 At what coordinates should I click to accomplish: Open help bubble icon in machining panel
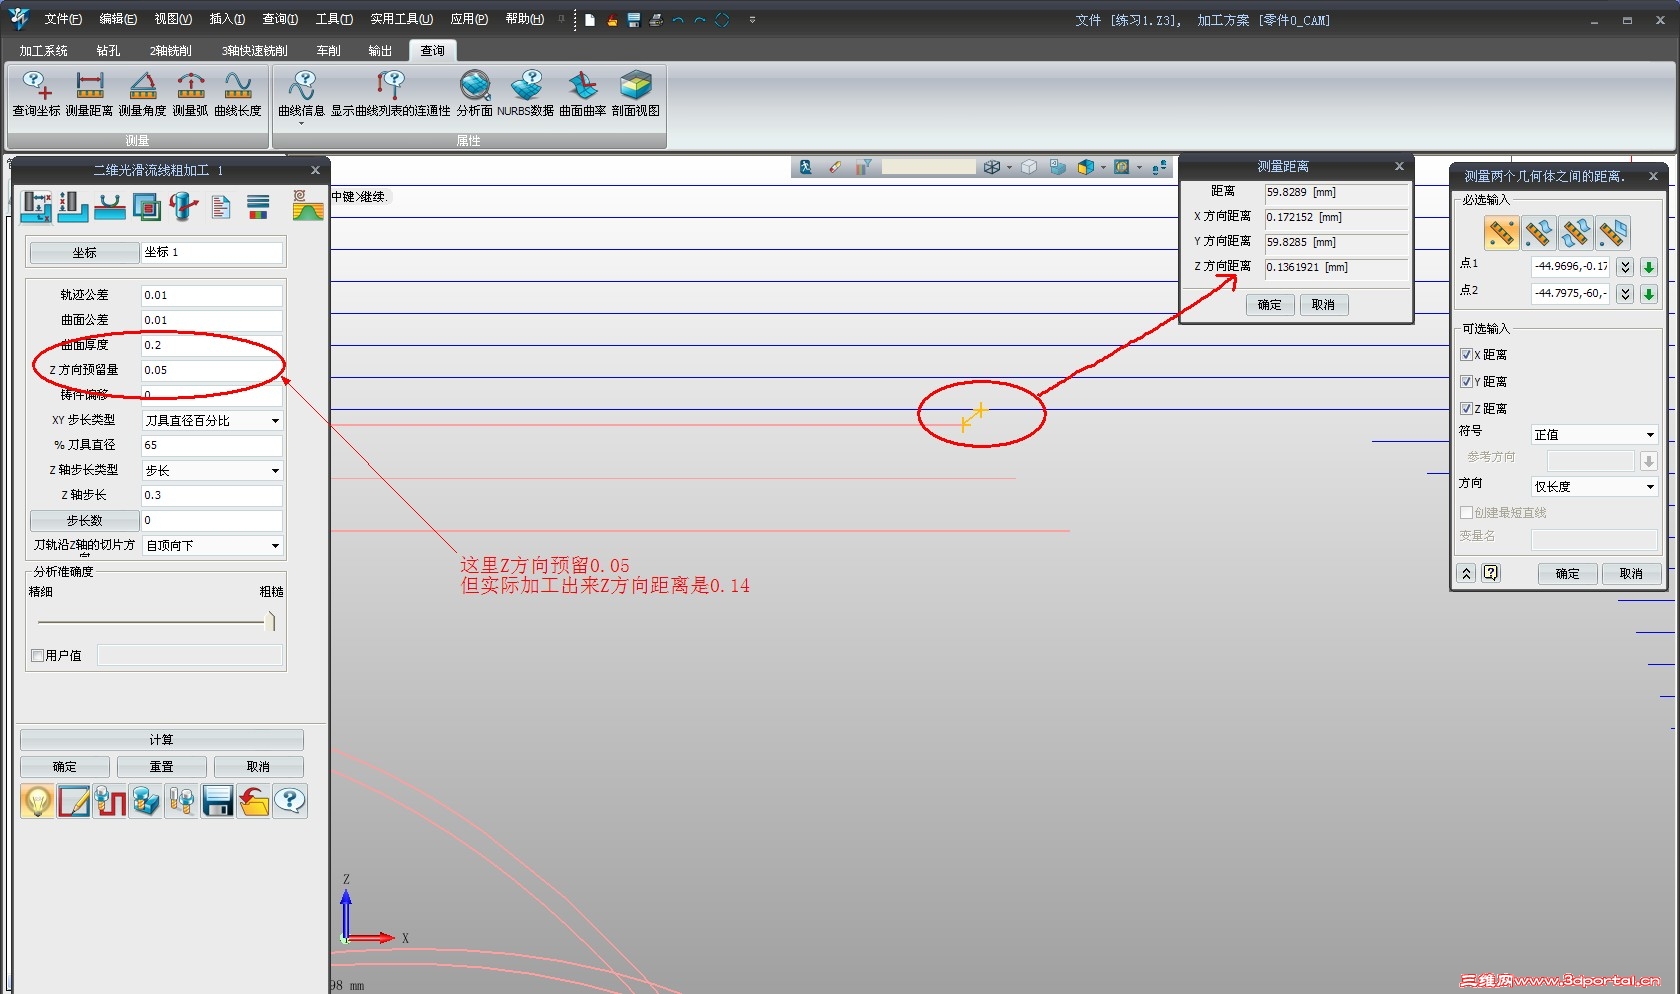(290, 801)
